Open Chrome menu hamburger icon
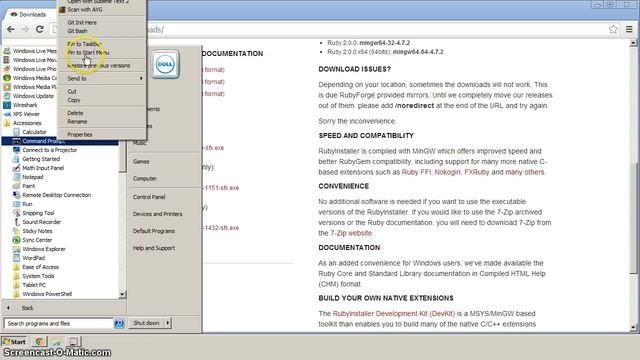This screenshot has width=640, height=360. tap(629, 29)
